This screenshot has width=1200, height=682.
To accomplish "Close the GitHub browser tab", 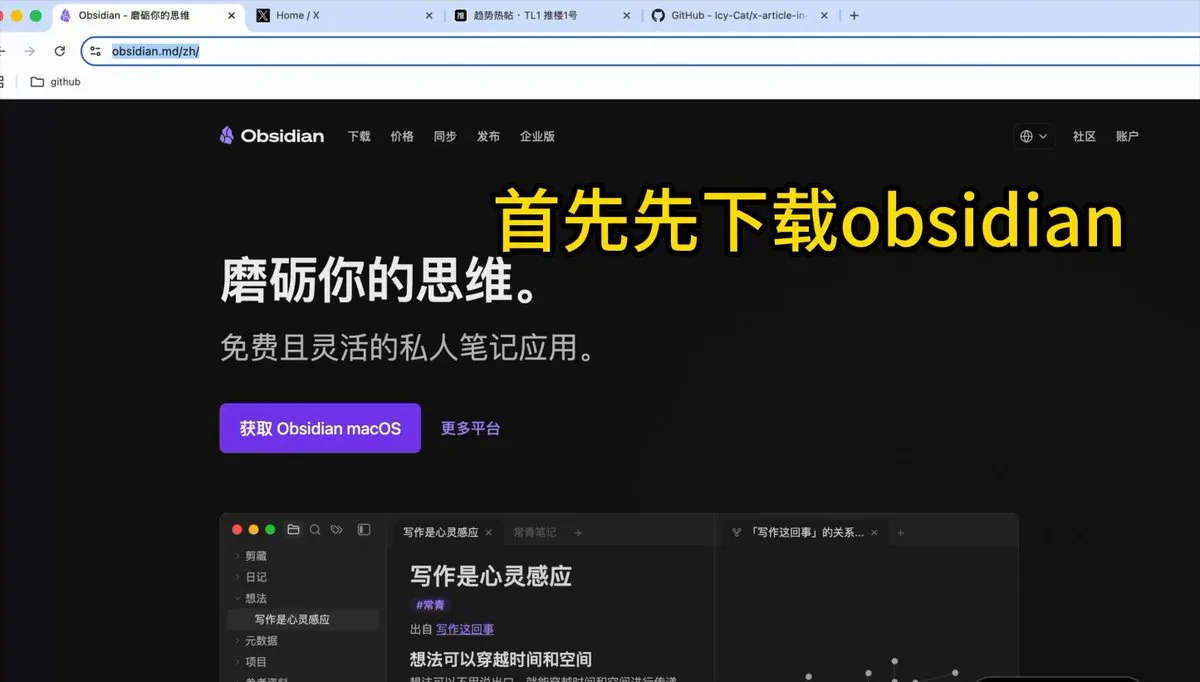I will coord(825,15).
